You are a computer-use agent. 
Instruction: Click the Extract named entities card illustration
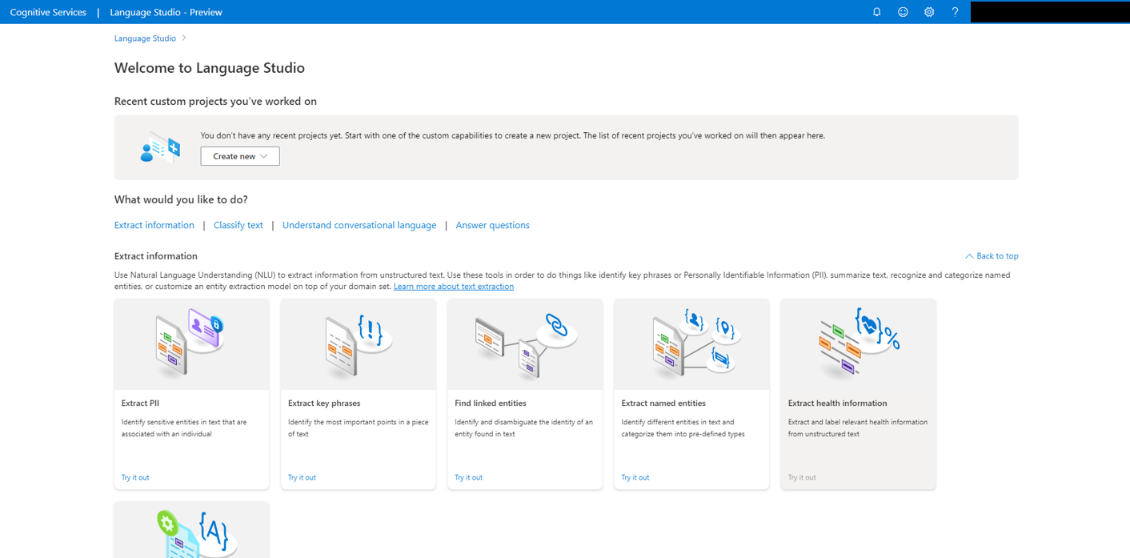tap(692, 345)
